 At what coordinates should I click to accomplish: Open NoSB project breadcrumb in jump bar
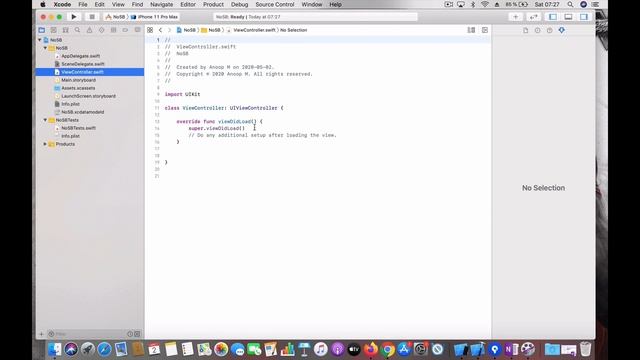tap(186, 30)
